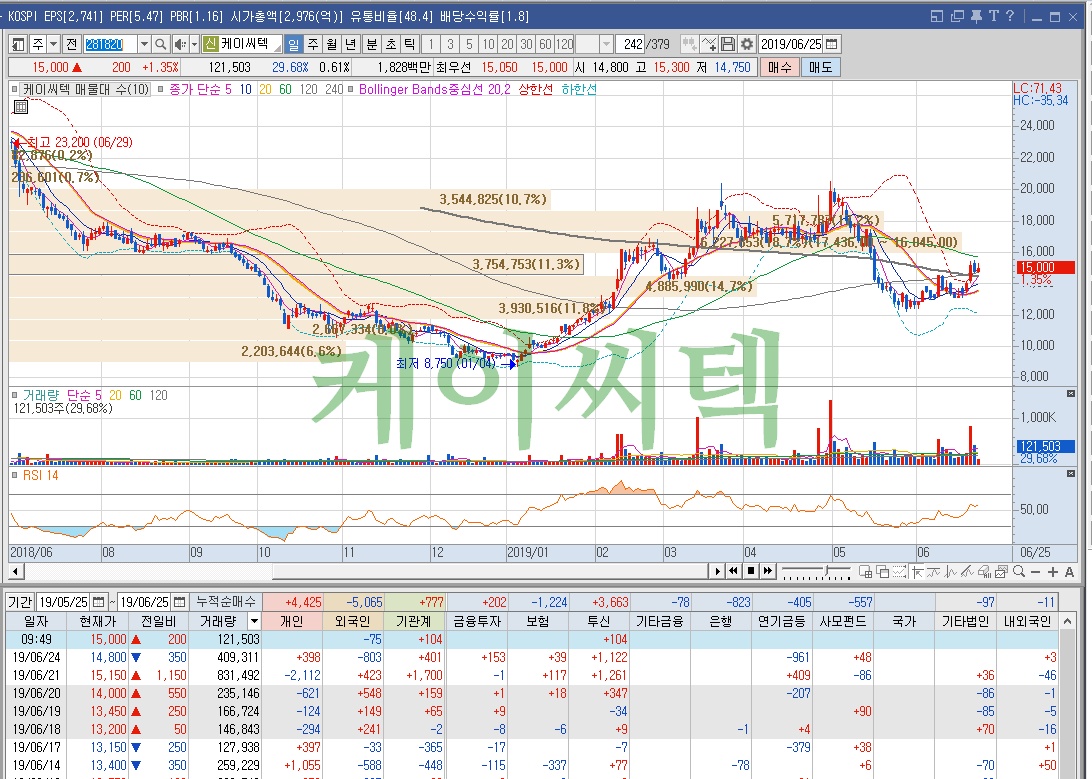Viewport: 1092px width, 779px height.
Task: Click the 누적순매수 button
Action: [226, 601]
